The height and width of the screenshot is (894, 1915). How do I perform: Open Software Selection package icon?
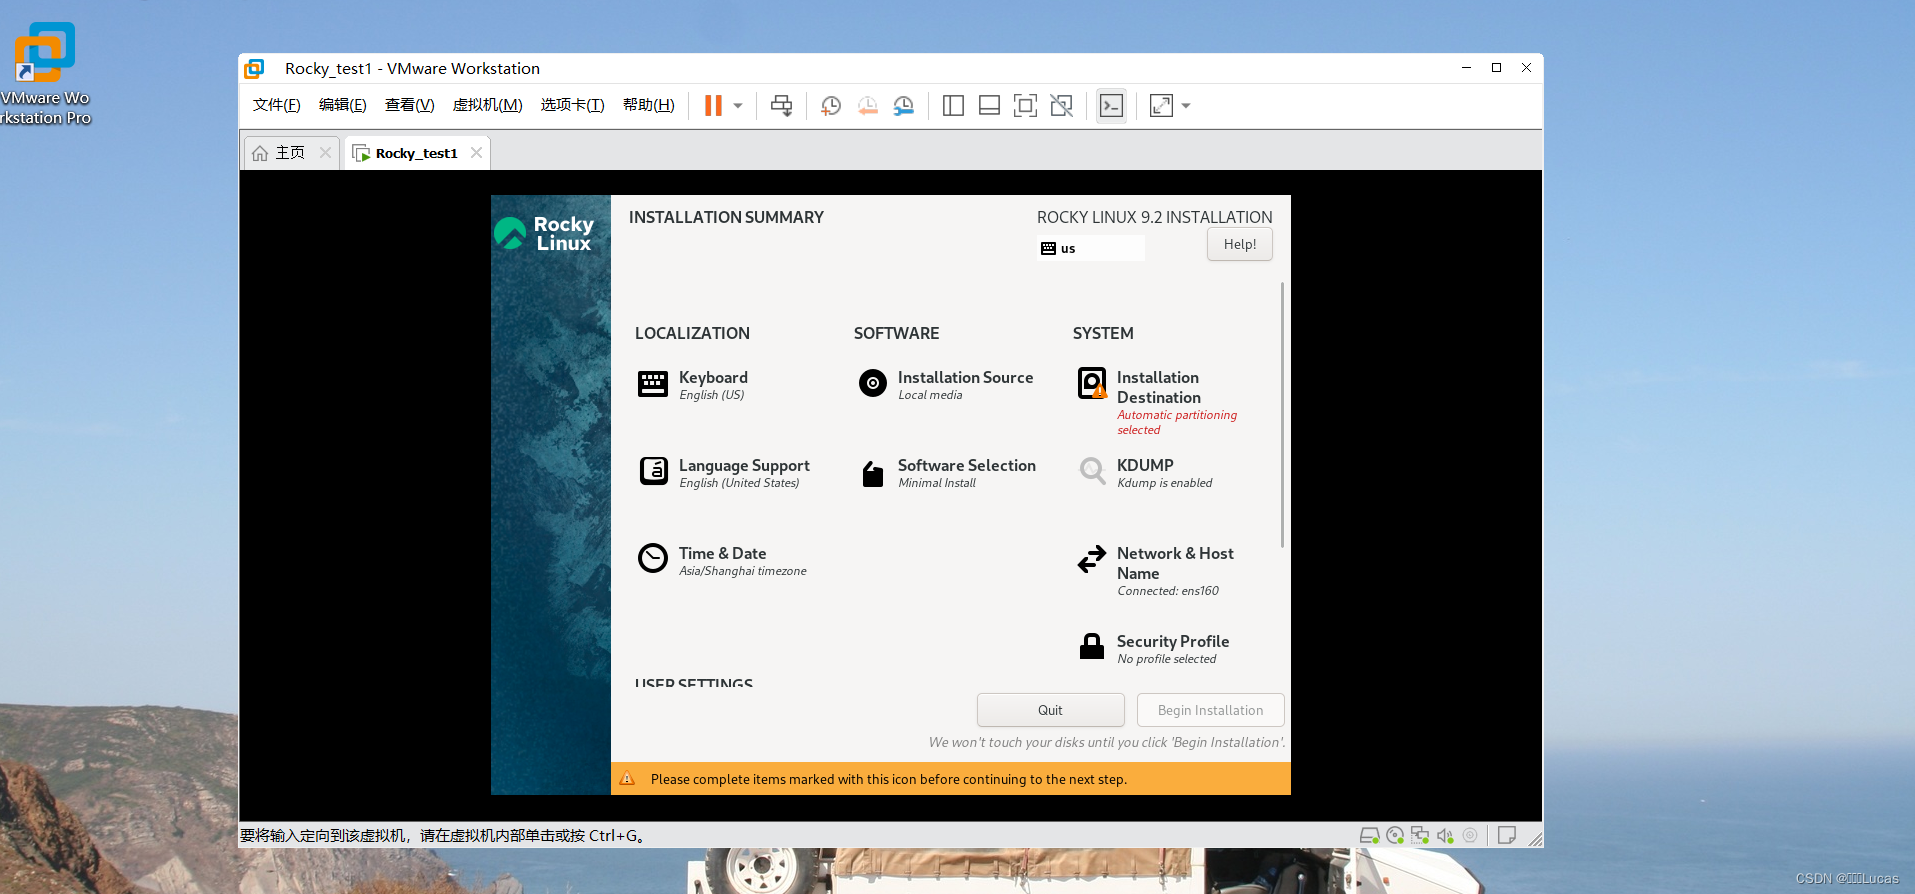[x=873, y=474]
